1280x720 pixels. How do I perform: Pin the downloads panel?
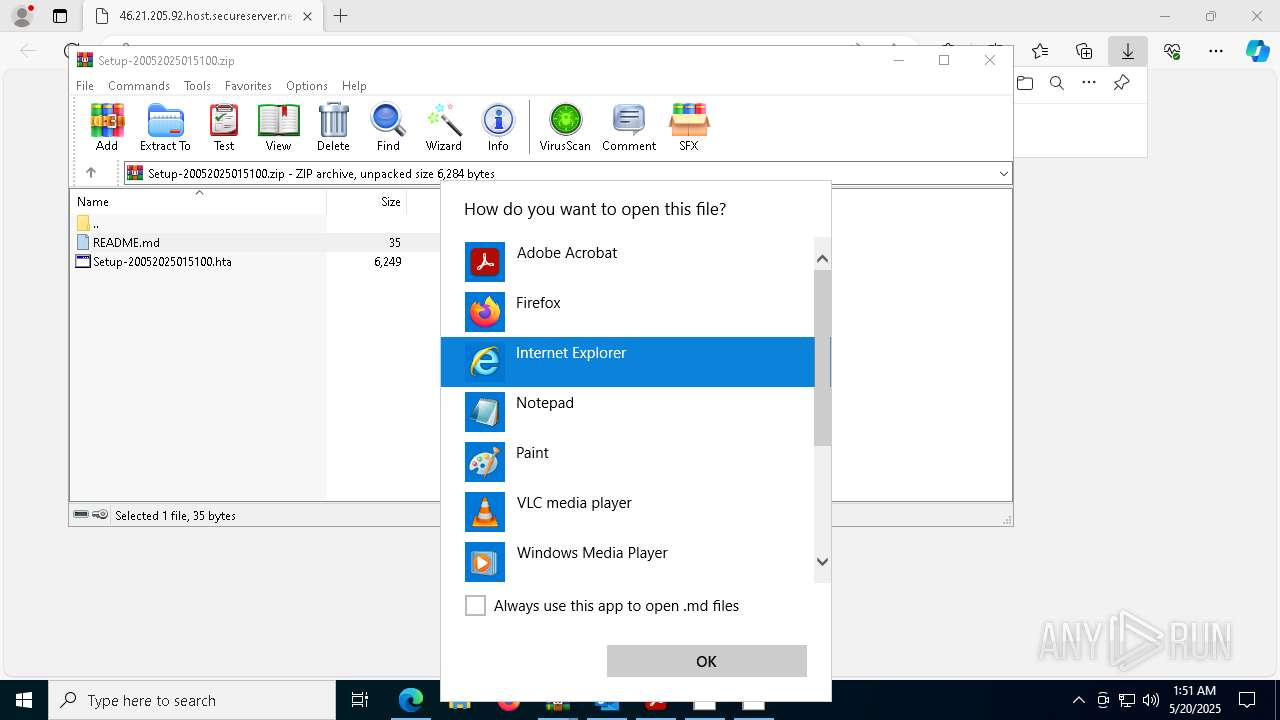(x=1121, y=83)
